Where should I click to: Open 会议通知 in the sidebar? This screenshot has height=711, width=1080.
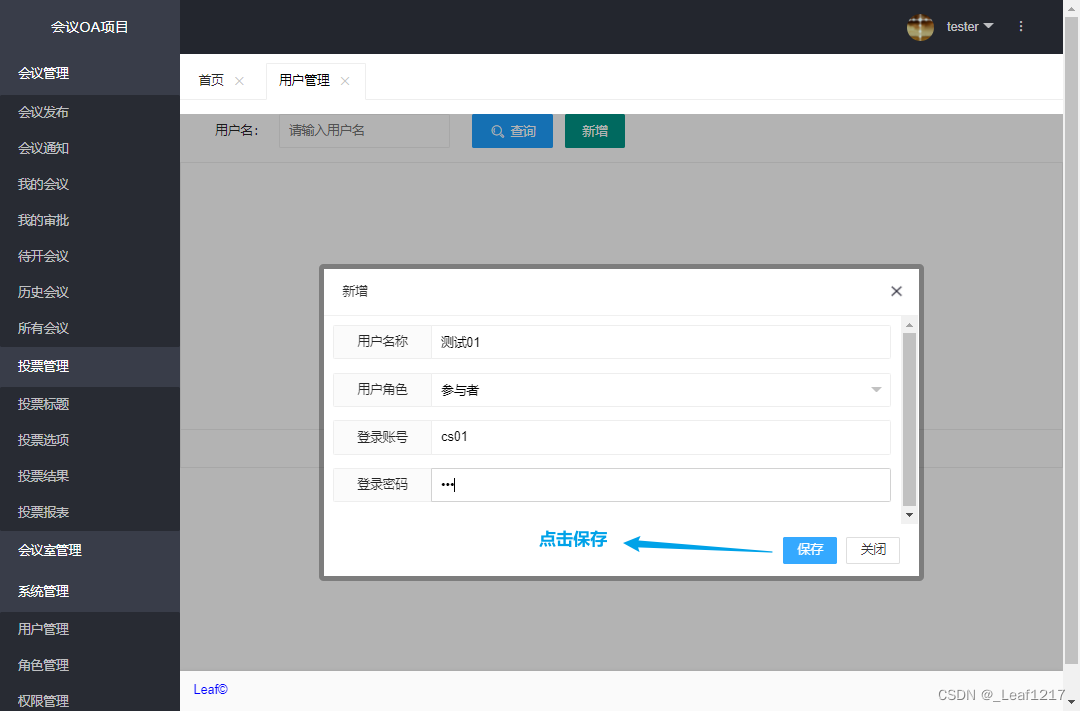90,148
